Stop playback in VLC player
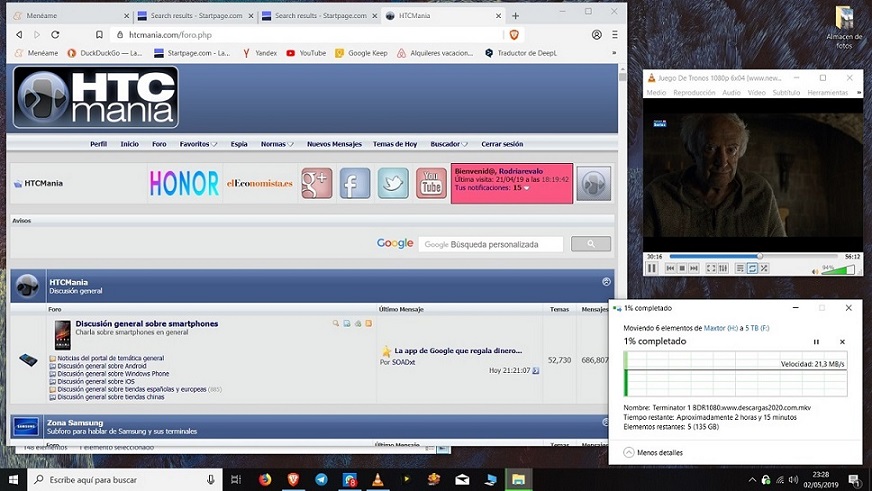This screenshot has width=872, height=491. pyautogui.click(x=682, y=269)
